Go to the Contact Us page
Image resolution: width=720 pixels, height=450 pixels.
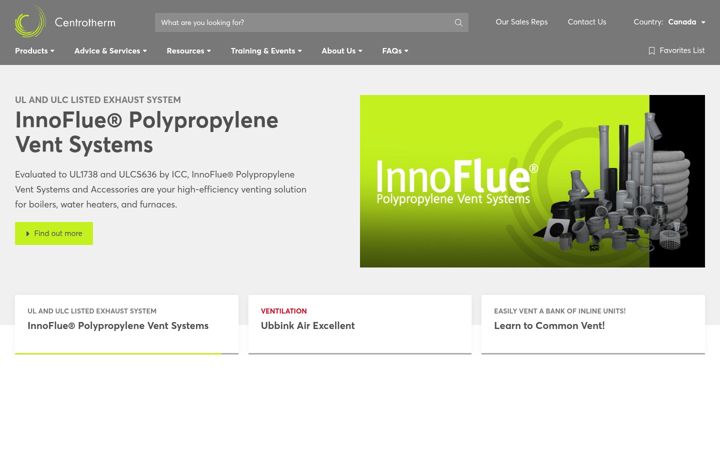(x=586, y=22)
